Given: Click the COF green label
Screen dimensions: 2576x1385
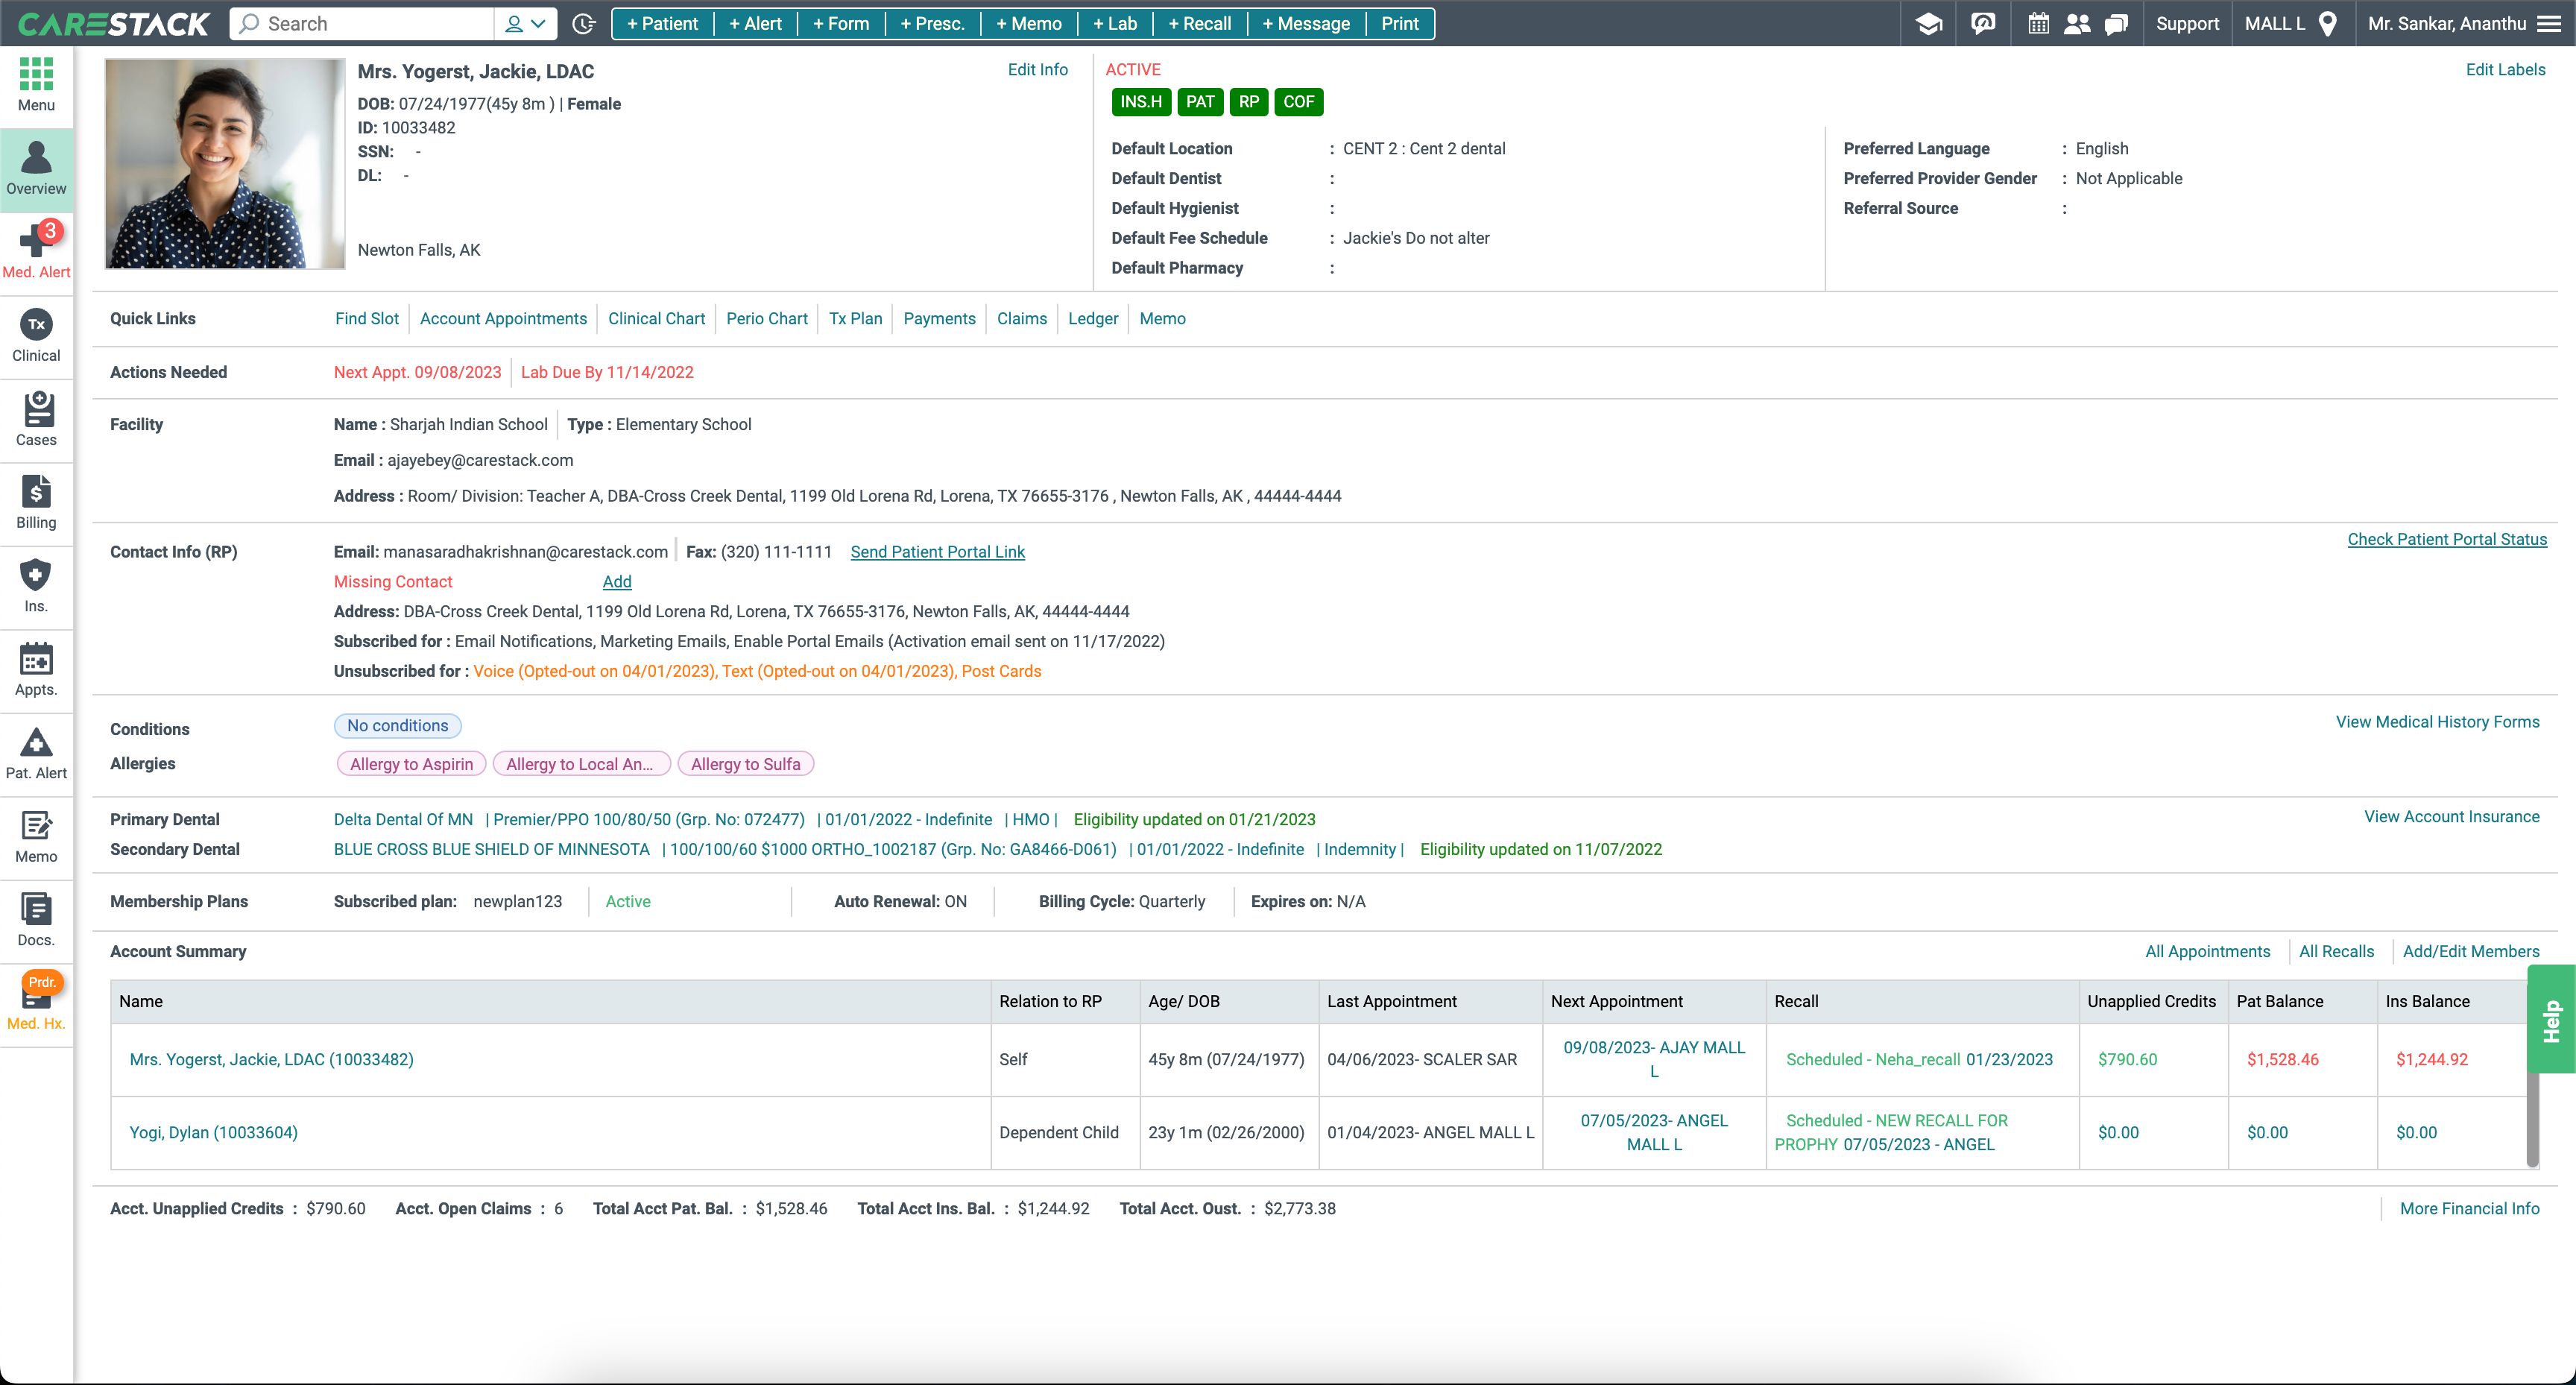Looking at the screenshot, I should click(1298, 102).
